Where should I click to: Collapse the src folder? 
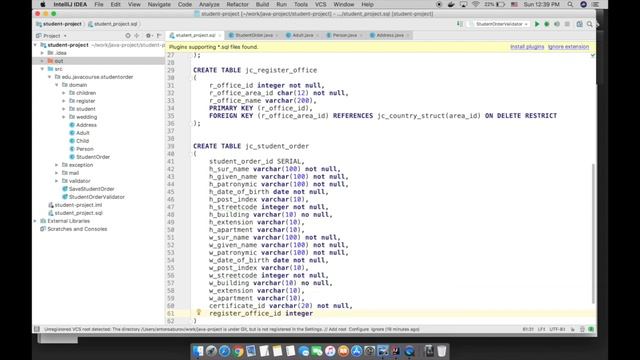tap(42, 69)
